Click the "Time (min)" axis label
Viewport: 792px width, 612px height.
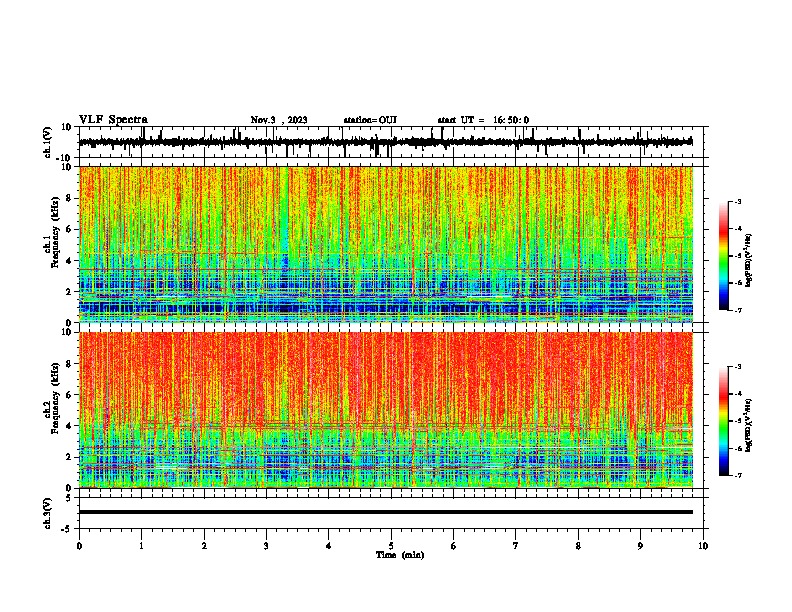[400, 555]
